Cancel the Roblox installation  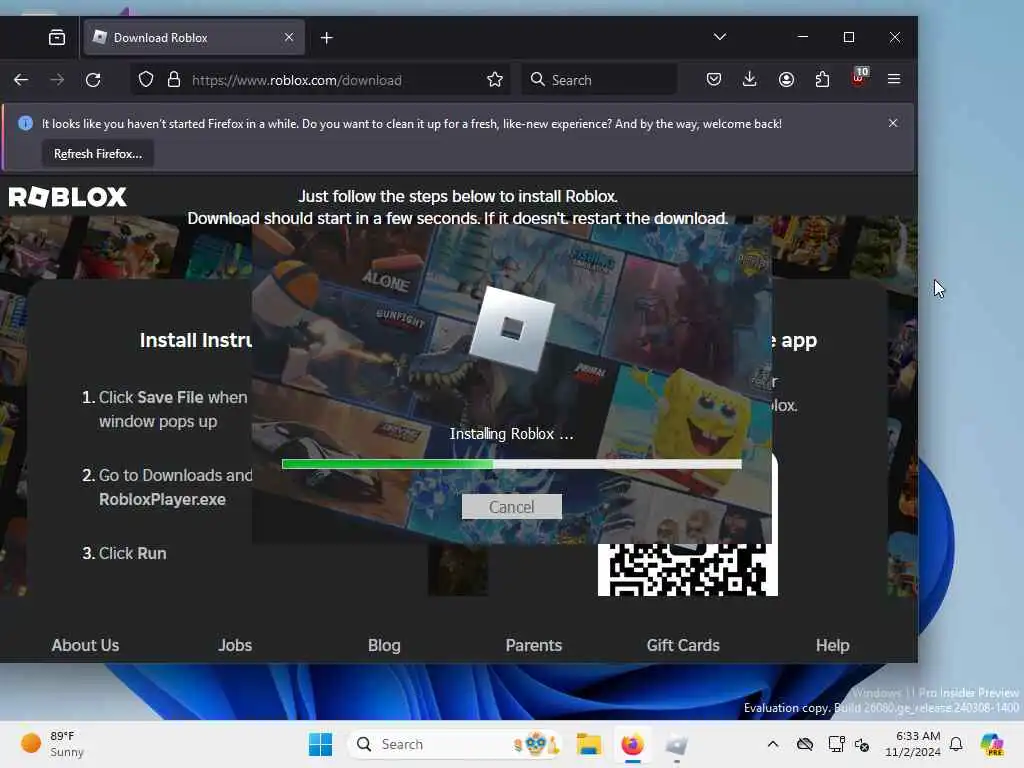511,507
